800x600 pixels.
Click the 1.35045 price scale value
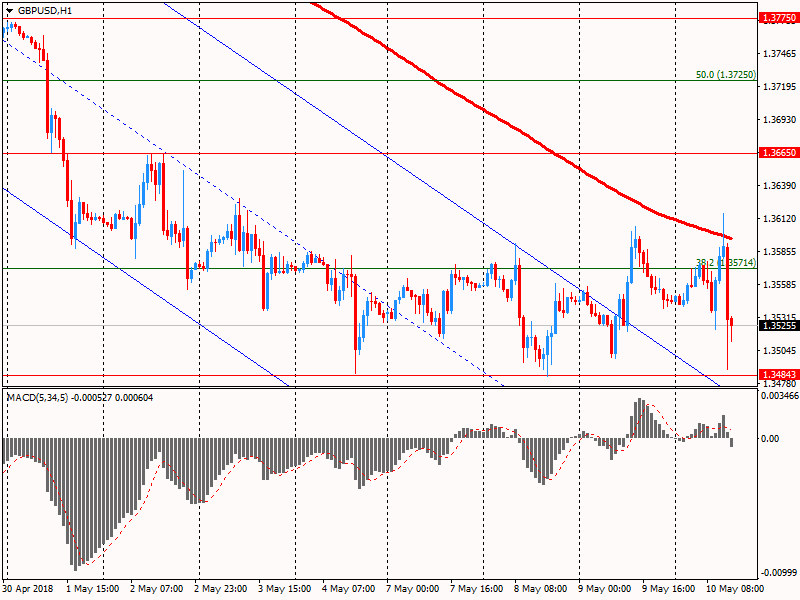(x=779, y=351)
